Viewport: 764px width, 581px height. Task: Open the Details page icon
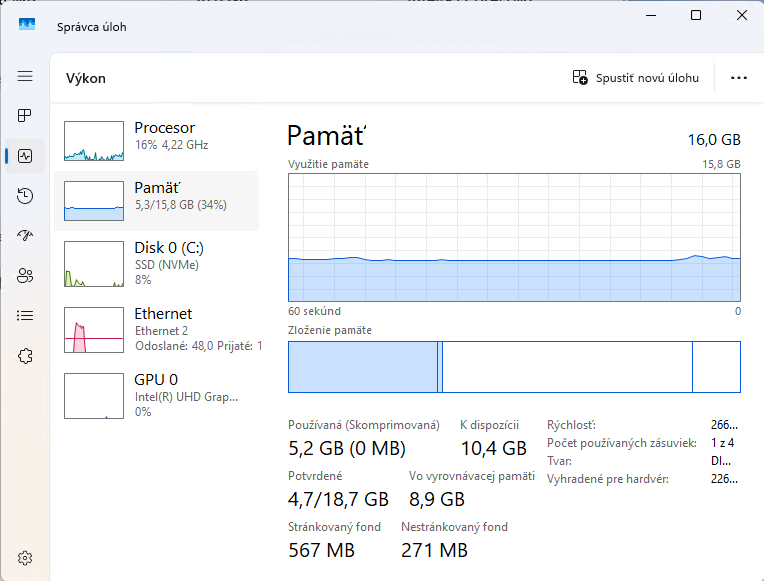pyautogui.click(x=25, y=316)
